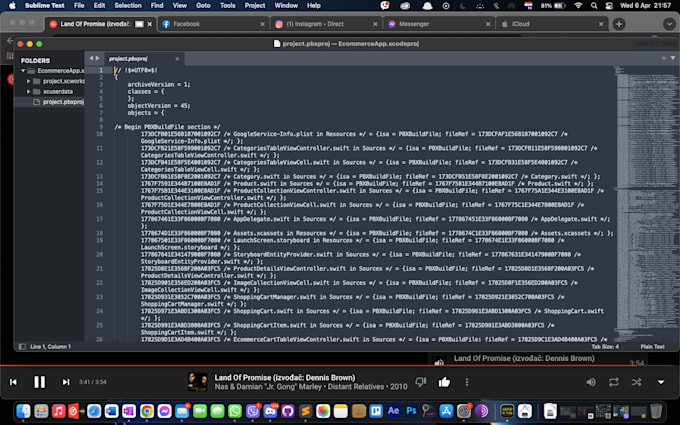680x425 pixels.
Task: Launch After Effects from the Dock
Action: (393, 411)
